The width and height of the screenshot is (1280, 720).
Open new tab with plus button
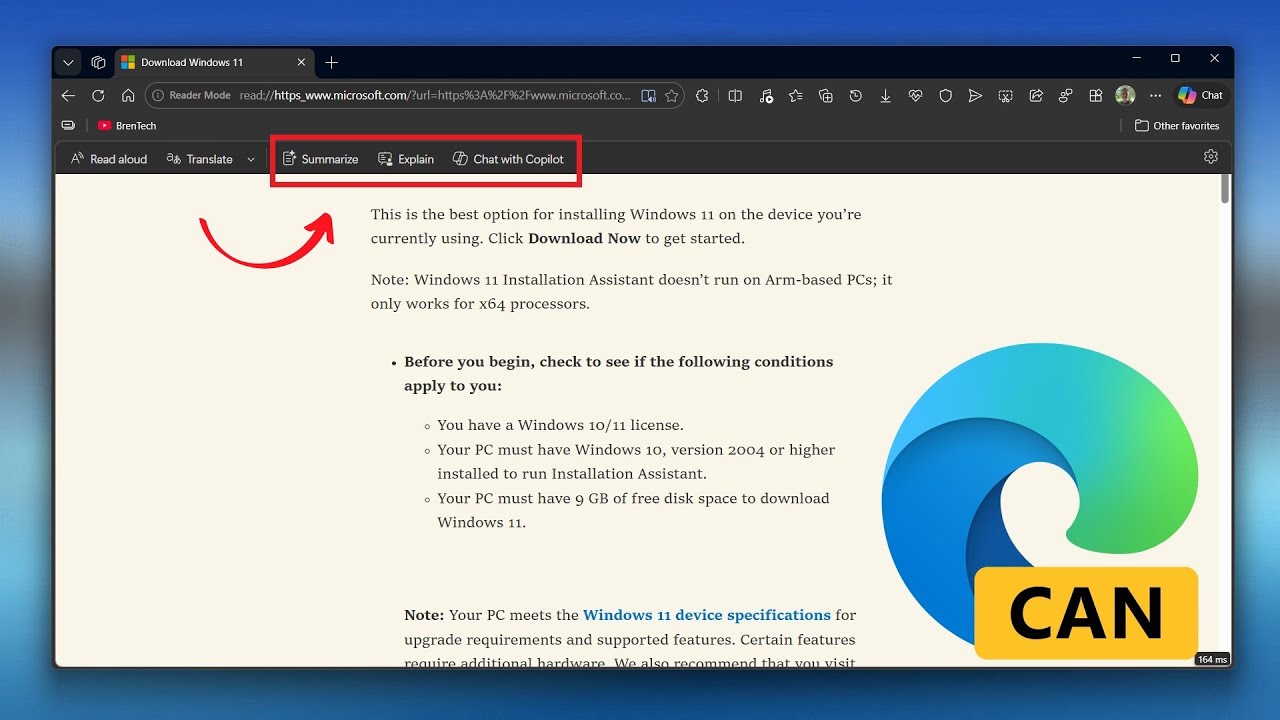coord(332,62)
